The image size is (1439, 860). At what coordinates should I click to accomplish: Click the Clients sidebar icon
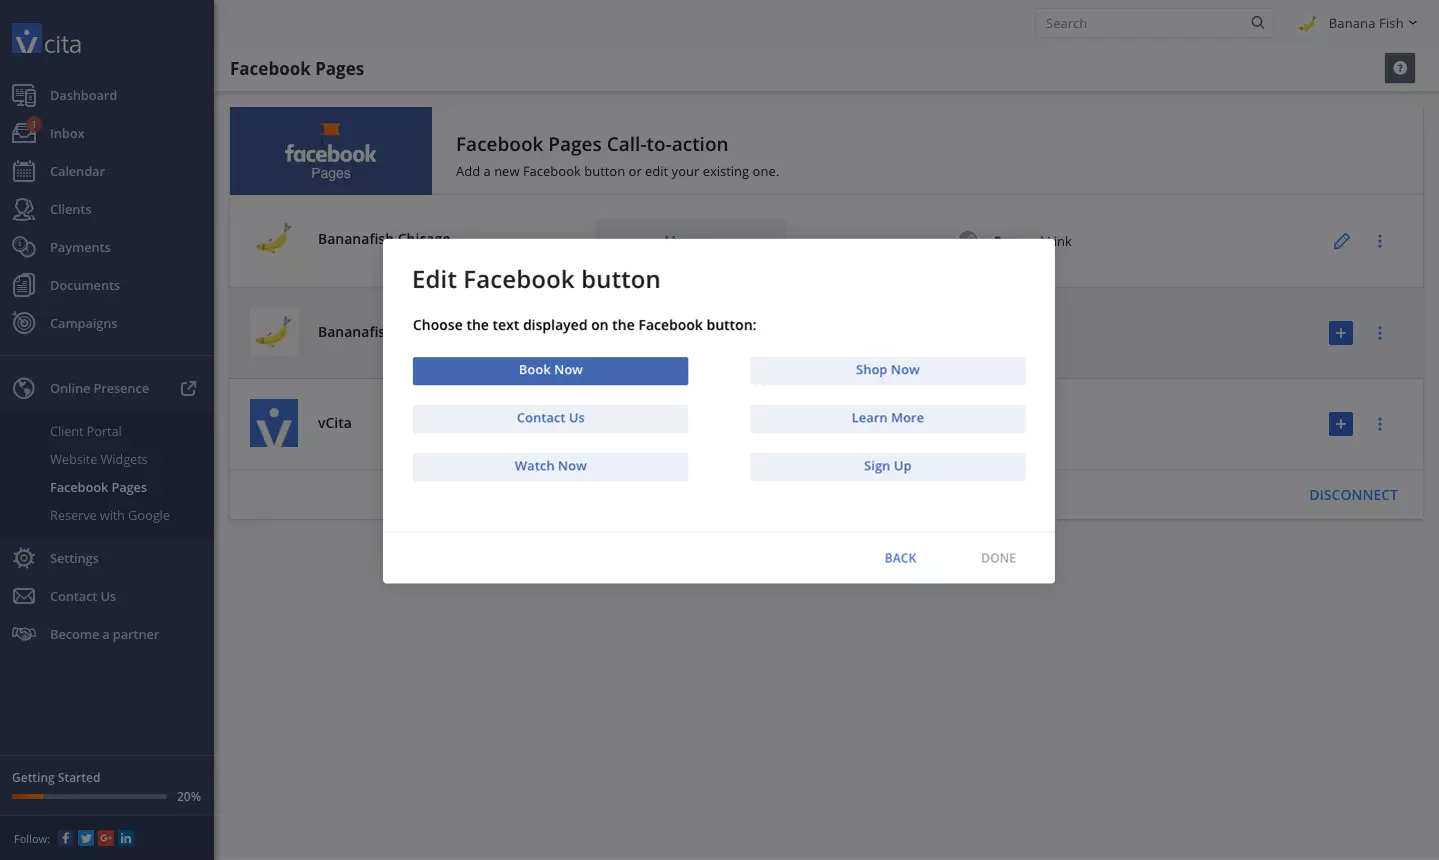point(24,209)
